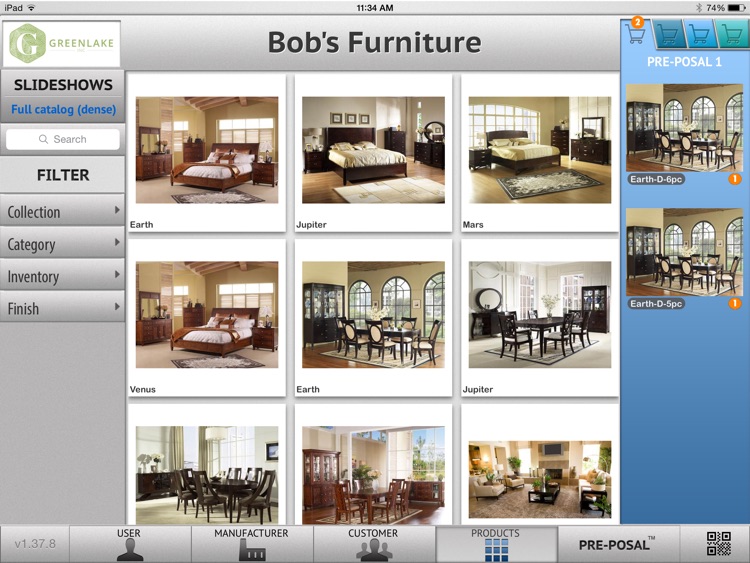
Task: Select the Earth-D-6pc cart item image
Action: click(x=684, y=128)
